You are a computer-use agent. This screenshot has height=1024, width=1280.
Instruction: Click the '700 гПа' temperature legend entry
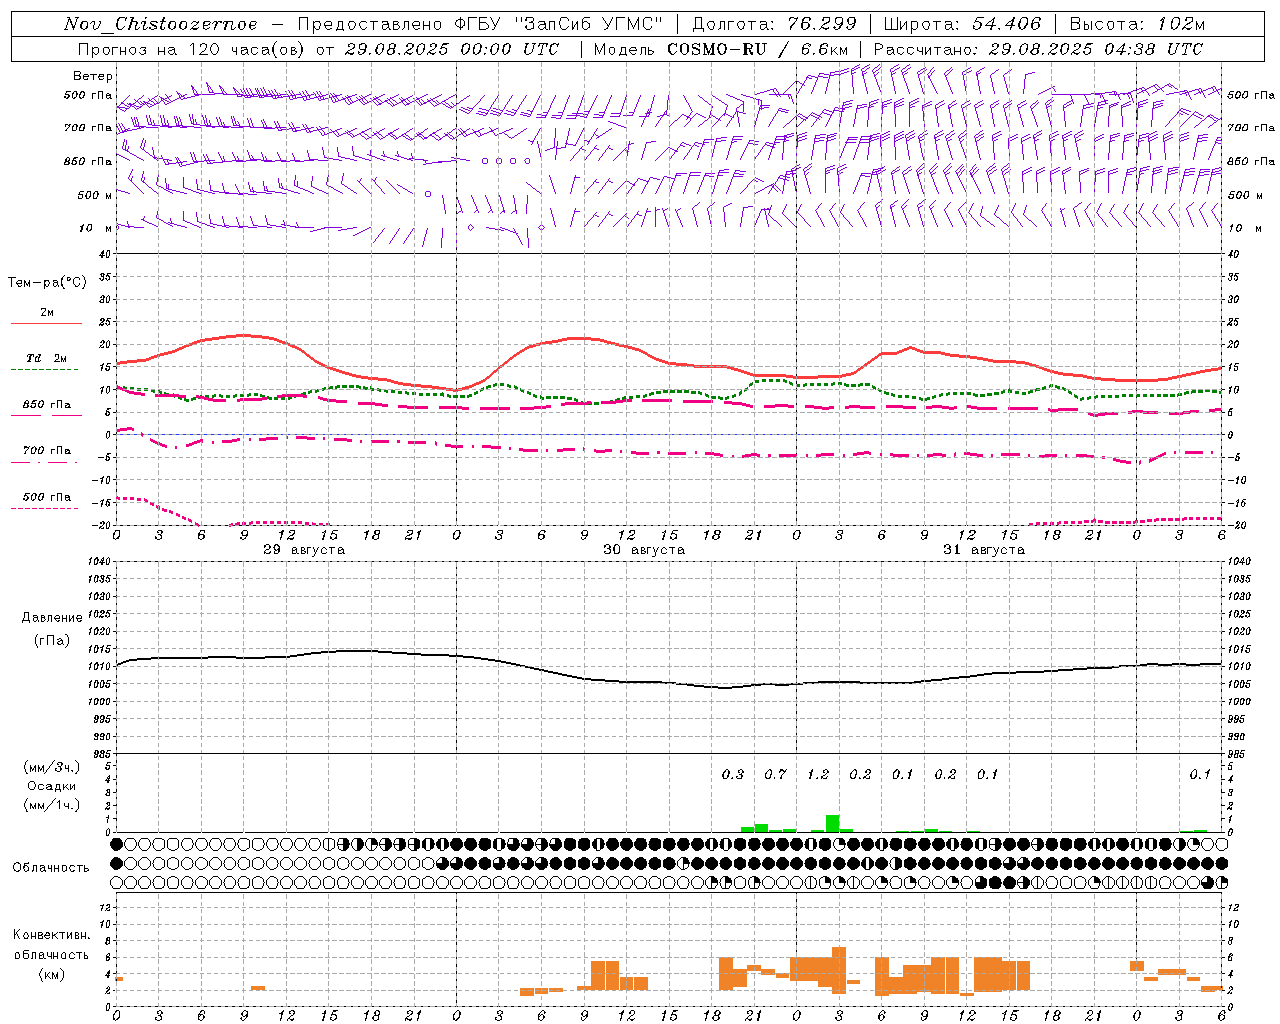coord(47,451)
